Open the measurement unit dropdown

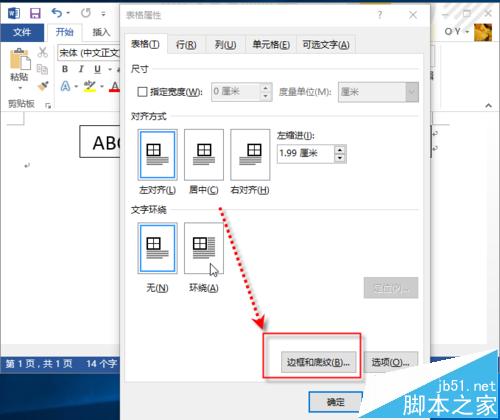click(x=412, y=92)
